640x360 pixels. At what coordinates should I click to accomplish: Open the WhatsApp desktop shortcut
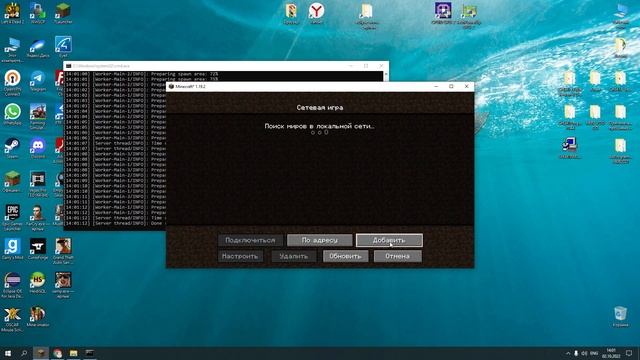[x=12, y=114]
